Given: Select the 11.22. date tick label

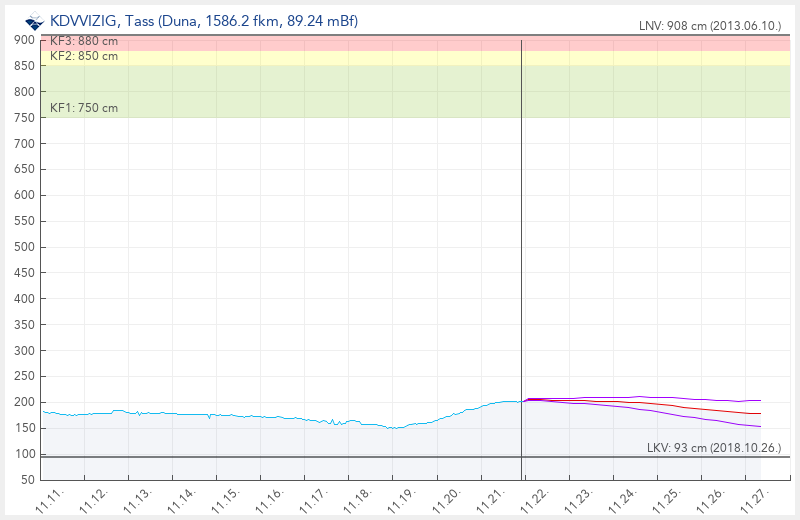Looking at the screenshot, I should (x=531, y=499).
